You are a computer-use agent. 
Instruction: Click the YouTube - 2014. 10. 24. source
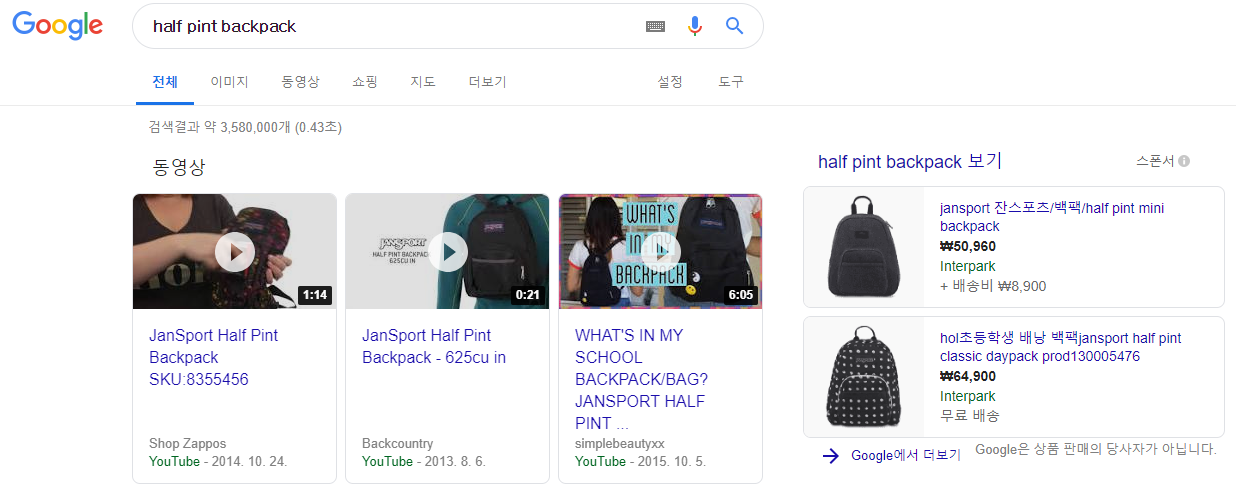pyautogui.click(x=218, y=462)
